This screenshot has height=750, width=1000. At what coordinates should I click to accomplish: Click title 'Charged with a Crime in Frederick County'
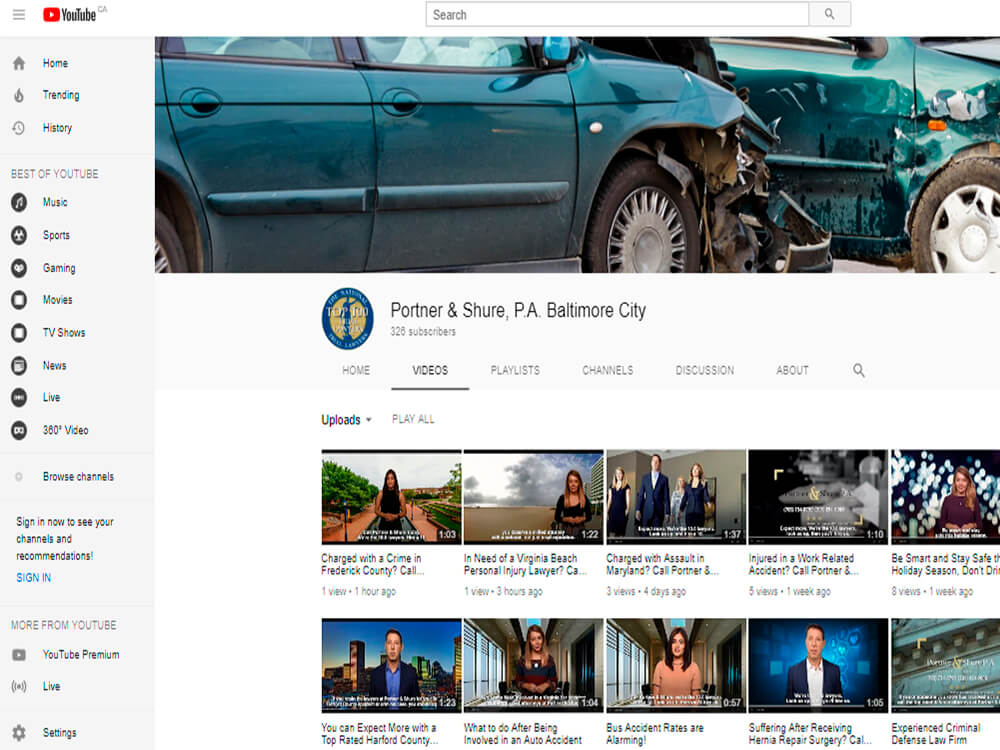(x=372, y=564)
